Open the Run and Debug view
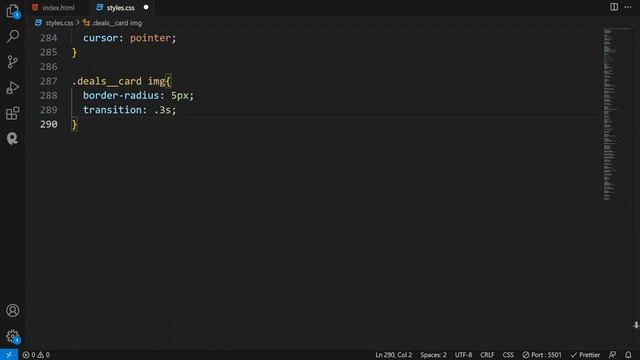The width and height of the screenshot is (640, 360). (13, 87)
